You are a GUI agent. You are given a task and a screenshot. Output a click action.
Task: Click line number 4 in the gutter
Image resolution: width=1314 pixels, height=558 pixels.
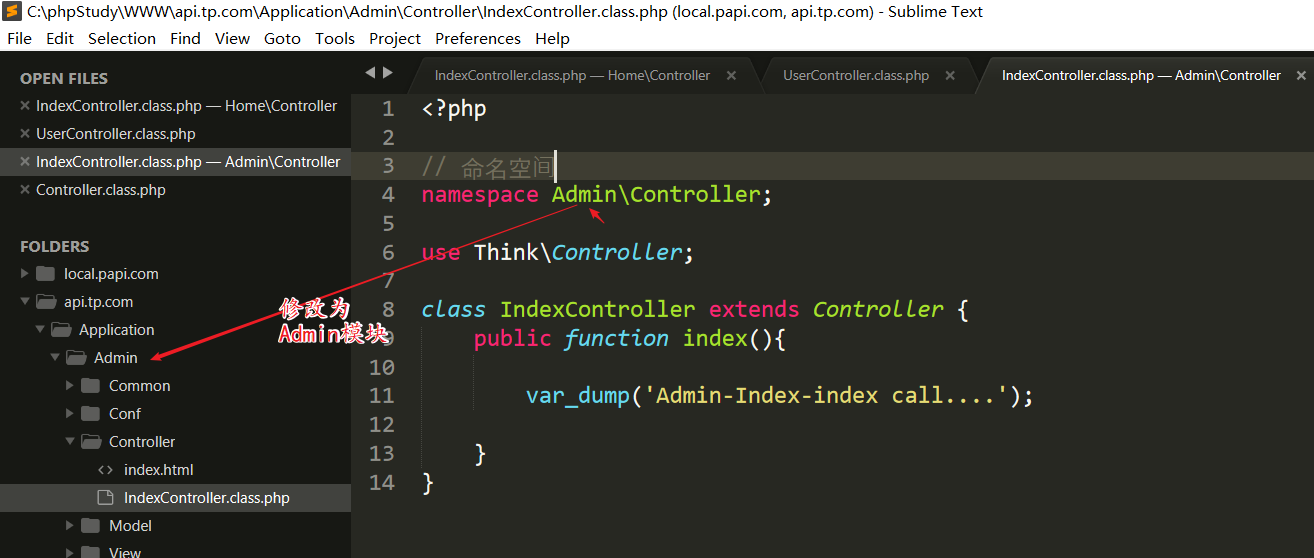tap(388, 194)
